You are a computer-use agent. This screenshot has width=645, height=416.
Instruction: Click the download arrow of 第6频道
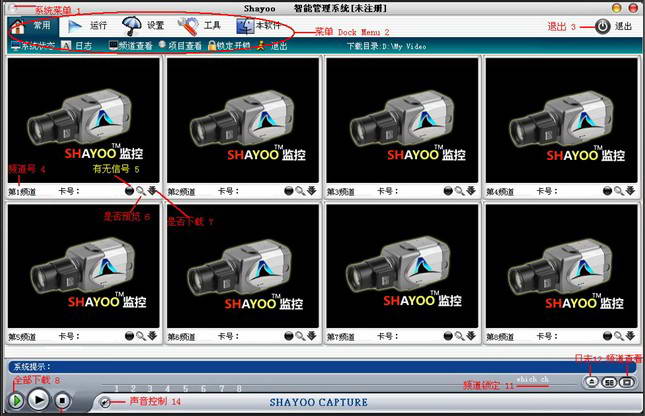(311, 336)
